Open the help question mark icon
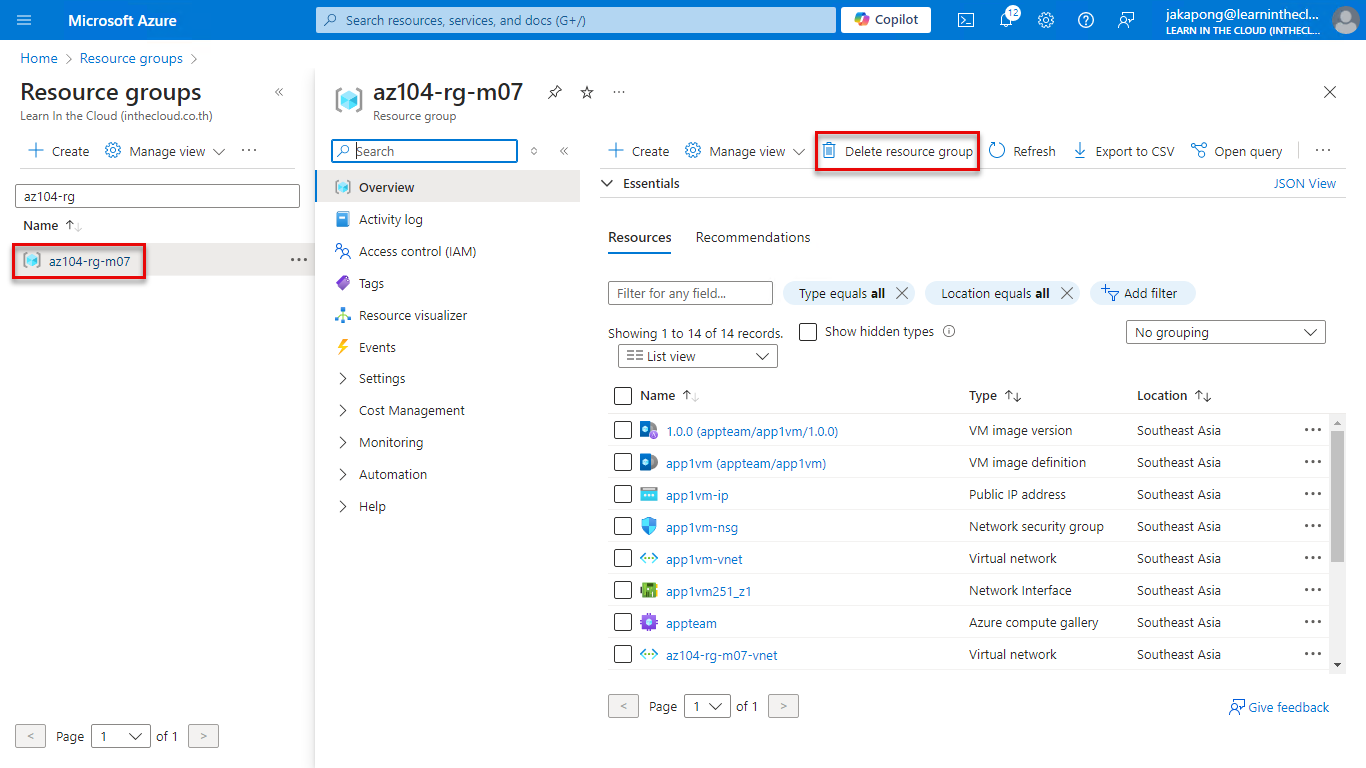 (x=1086, y=20)
